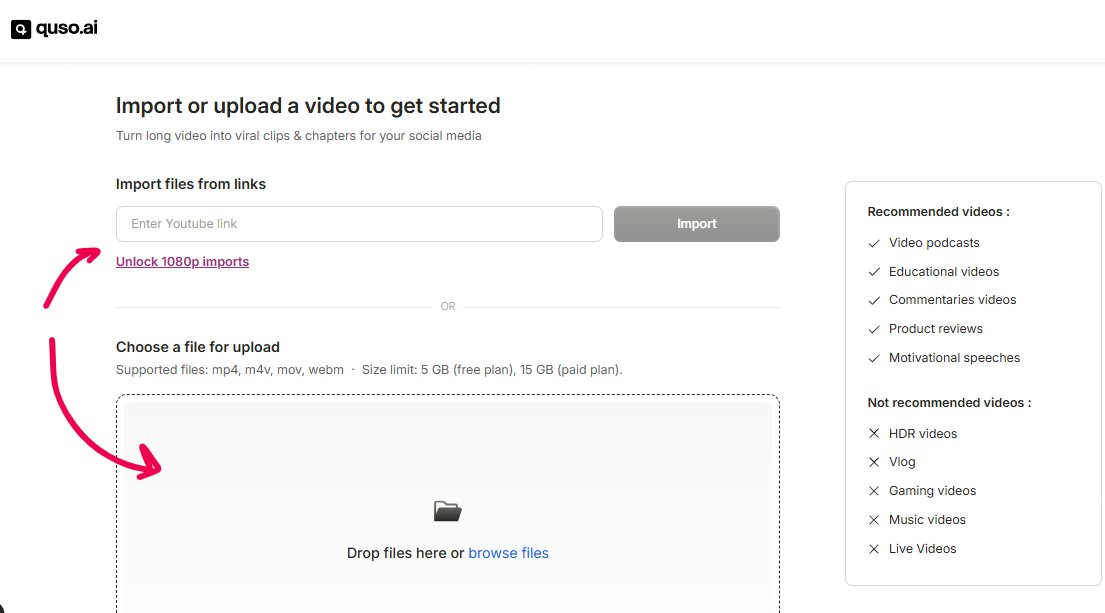
Task: Click the checkmark beside Product reviews
Action: (873, 328)
